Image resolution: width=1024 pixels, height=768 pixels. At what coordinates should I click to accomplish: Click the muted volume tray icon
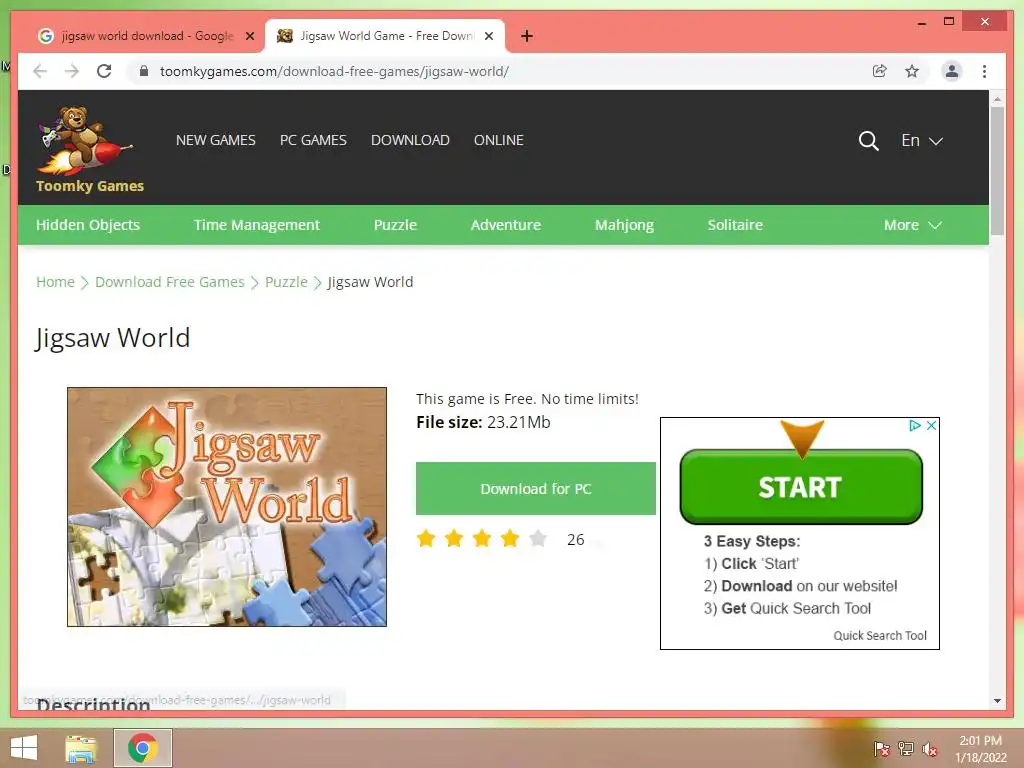coord(930,748)
